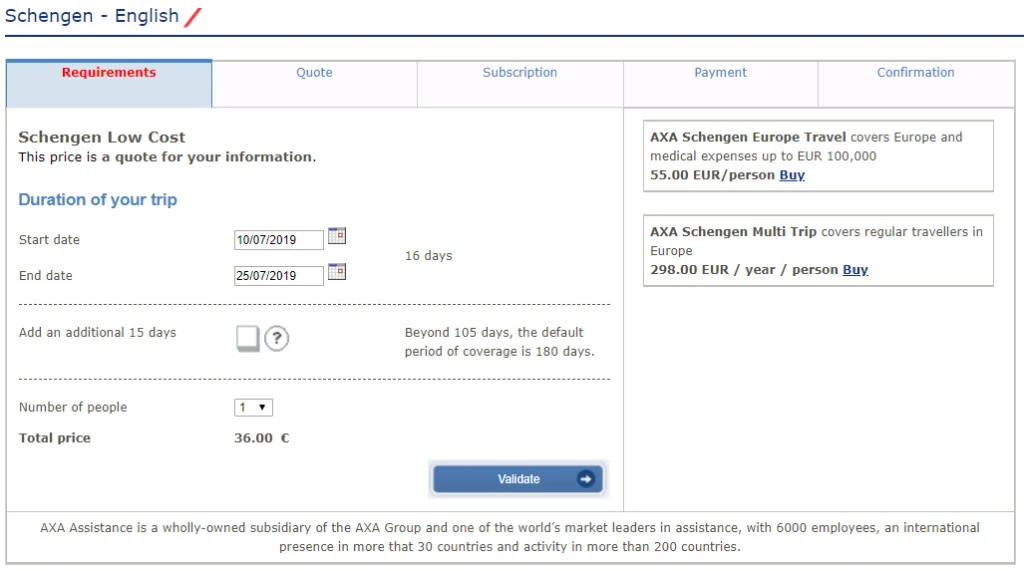Switch to the Quote tab
Image resolution: width=1024 pixels, height=571 pixels.
pyautogui.click(x=314, y=73)
